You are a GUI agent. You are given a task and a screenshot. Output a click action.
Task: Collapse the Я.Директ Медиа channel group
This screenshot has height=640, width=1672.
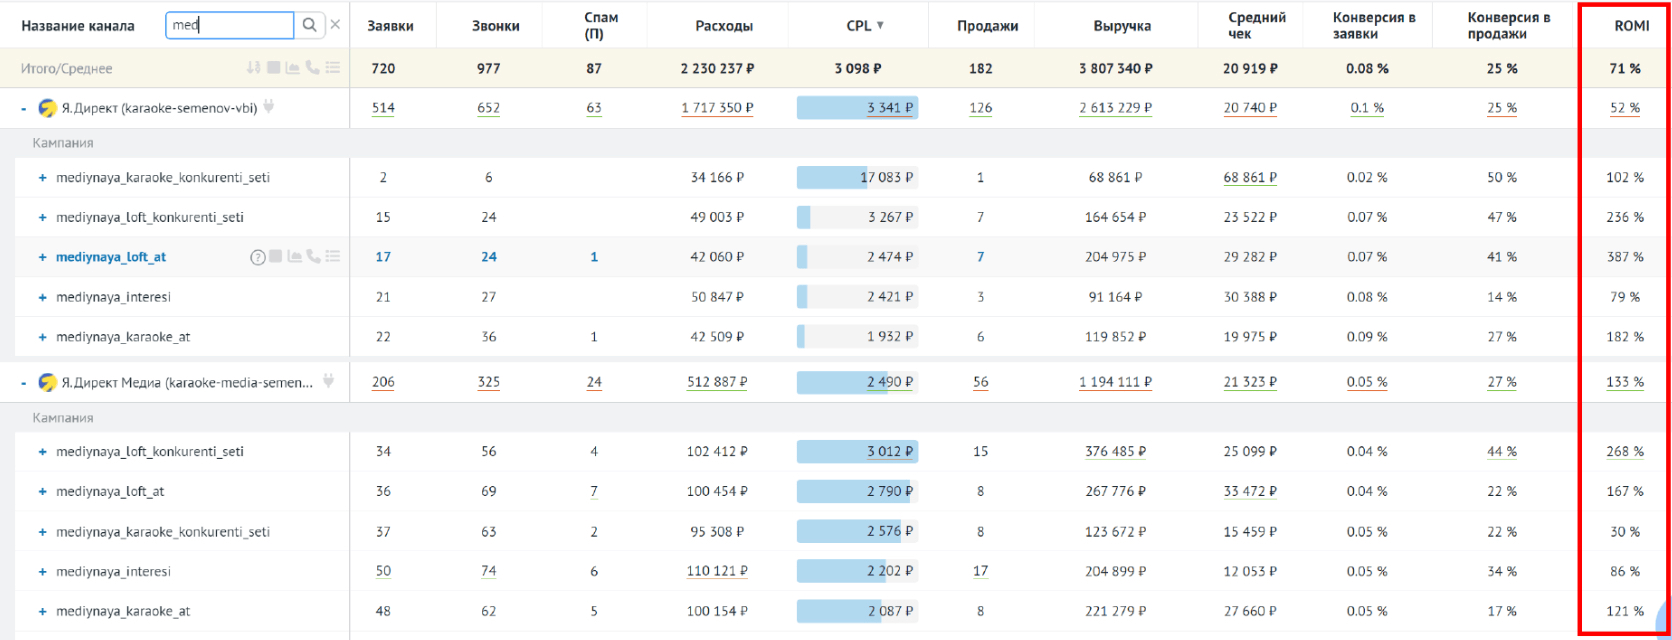pos(24,382)
